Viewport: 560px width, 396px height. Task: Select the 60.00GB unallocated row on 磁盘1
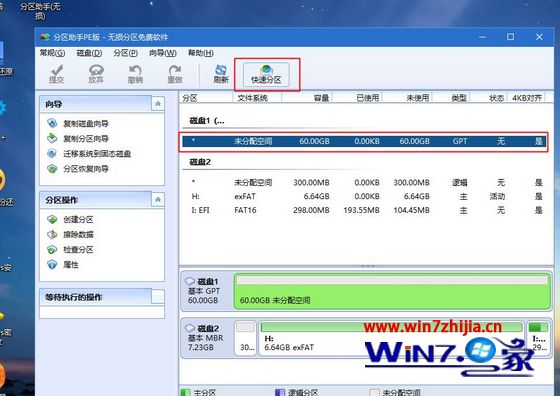pos(364,141)
